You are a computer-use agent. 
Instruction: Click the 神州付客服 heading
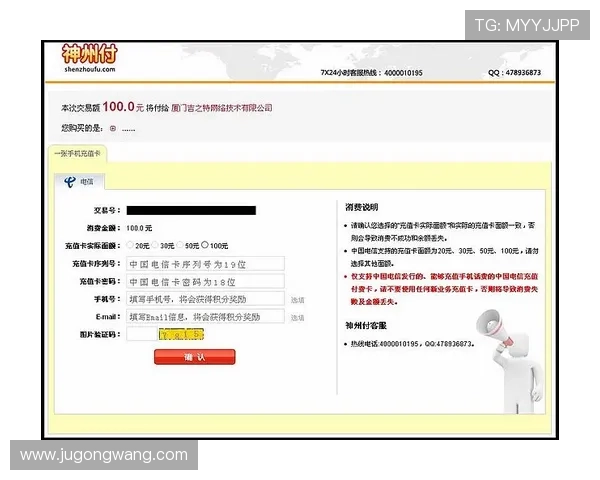(x=366, y=325)
